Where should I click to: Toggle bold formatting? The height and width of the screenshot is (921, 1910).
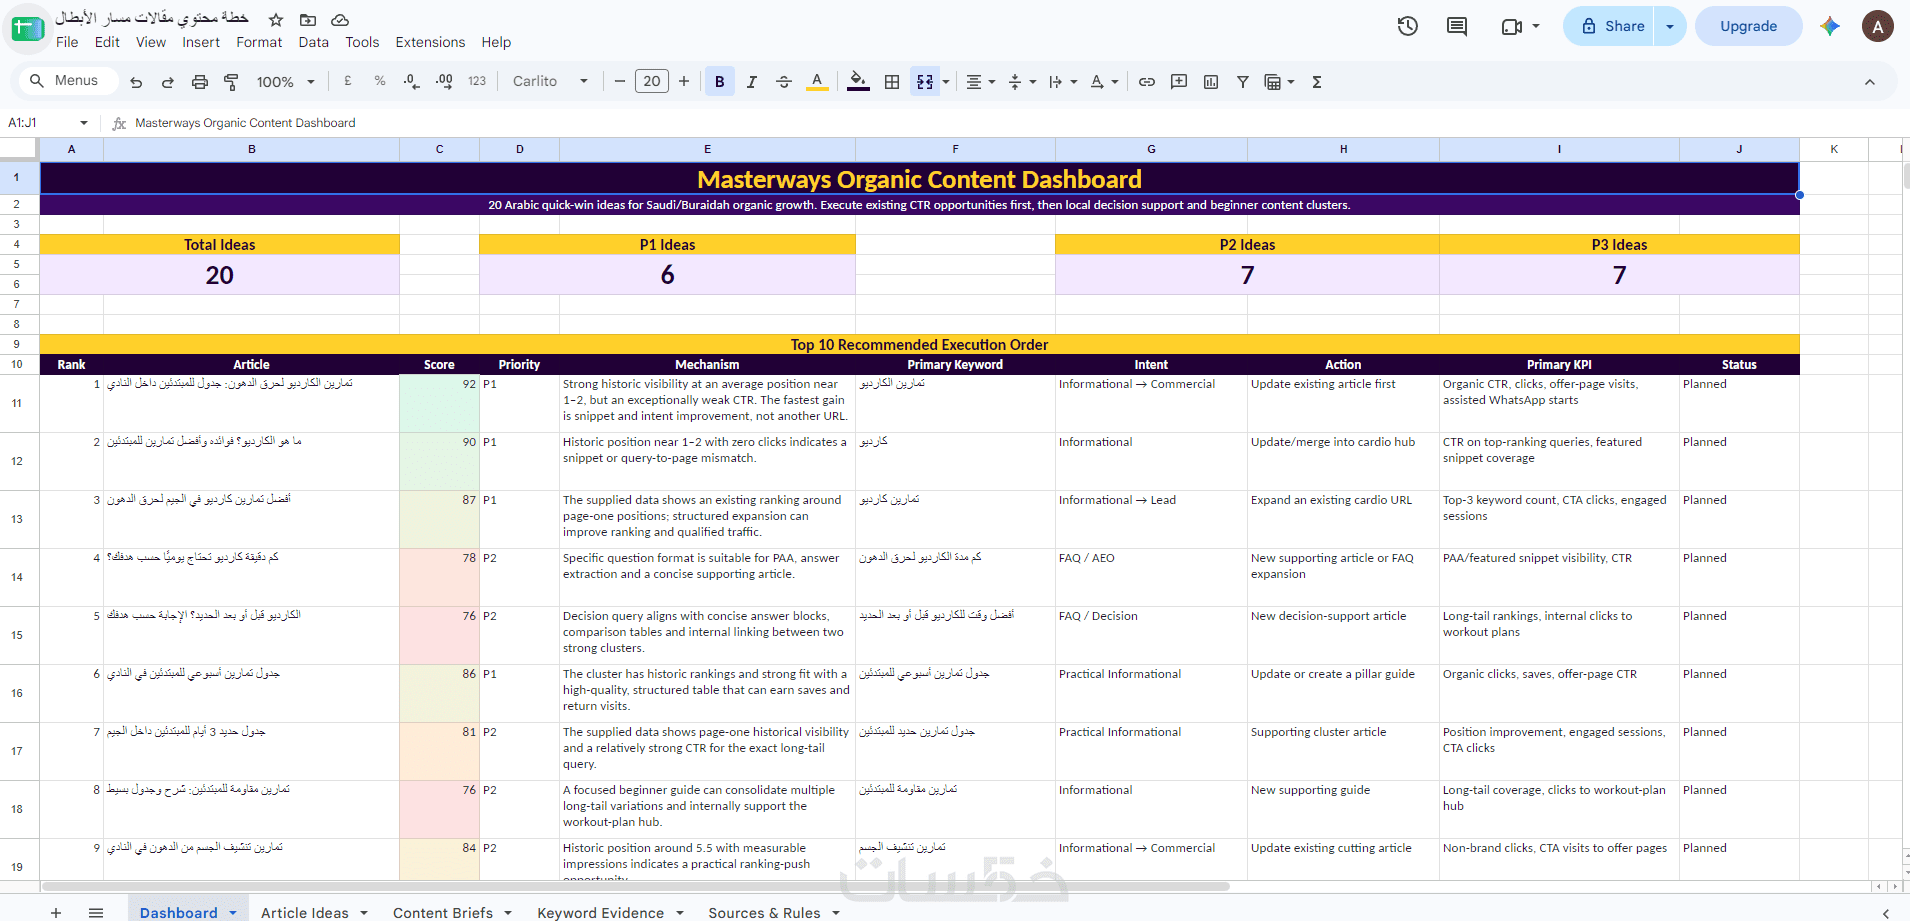coord(720,82)
